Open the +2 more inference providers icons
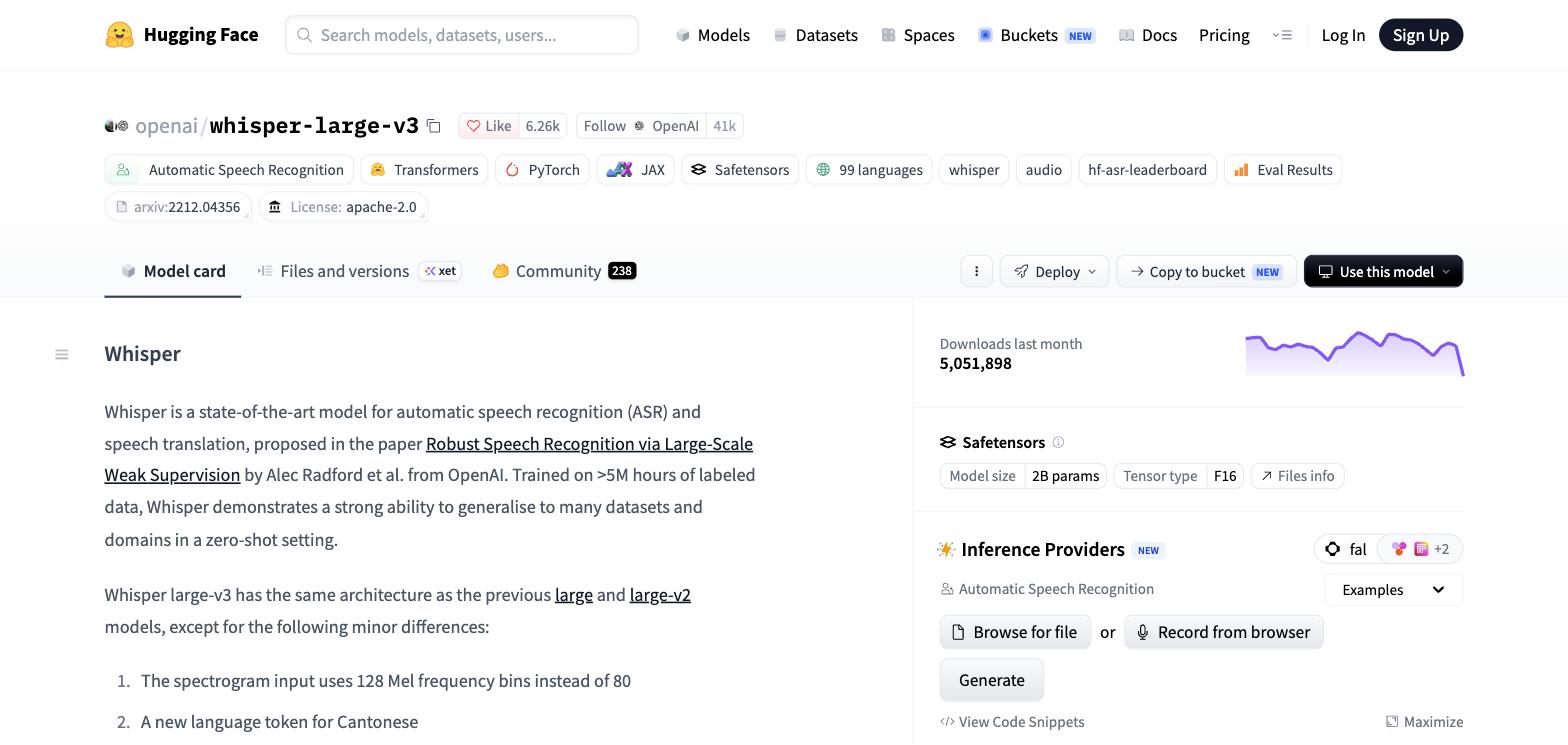The width and height of the screenshot is (1568, 745). 1420,549
